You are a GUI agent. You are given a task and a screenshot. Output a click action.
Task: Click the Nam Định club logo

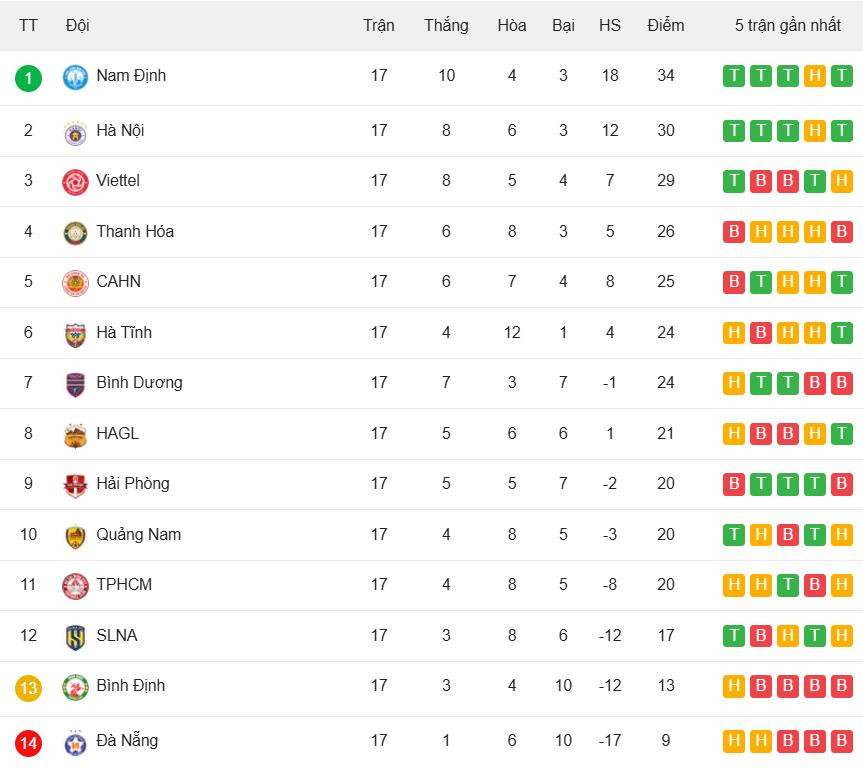click(75, 77)
